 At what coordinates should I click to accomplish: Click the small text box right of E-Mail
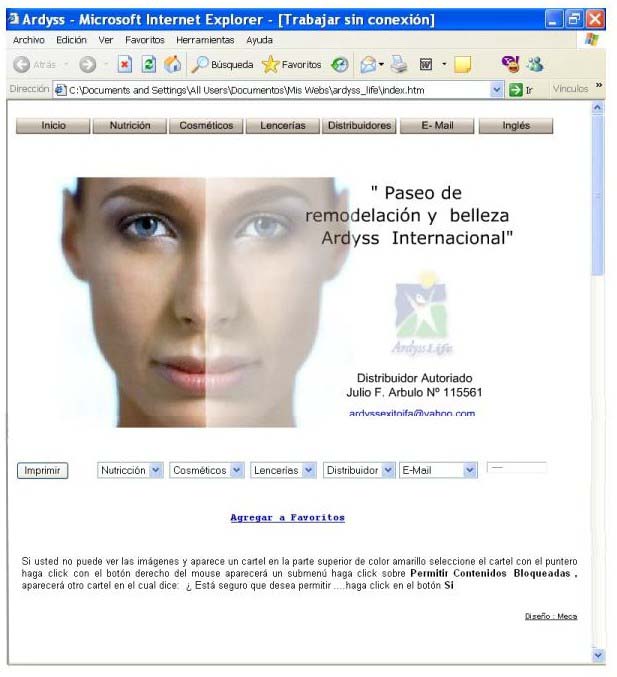pyautogui.click(x=516, y=467)
